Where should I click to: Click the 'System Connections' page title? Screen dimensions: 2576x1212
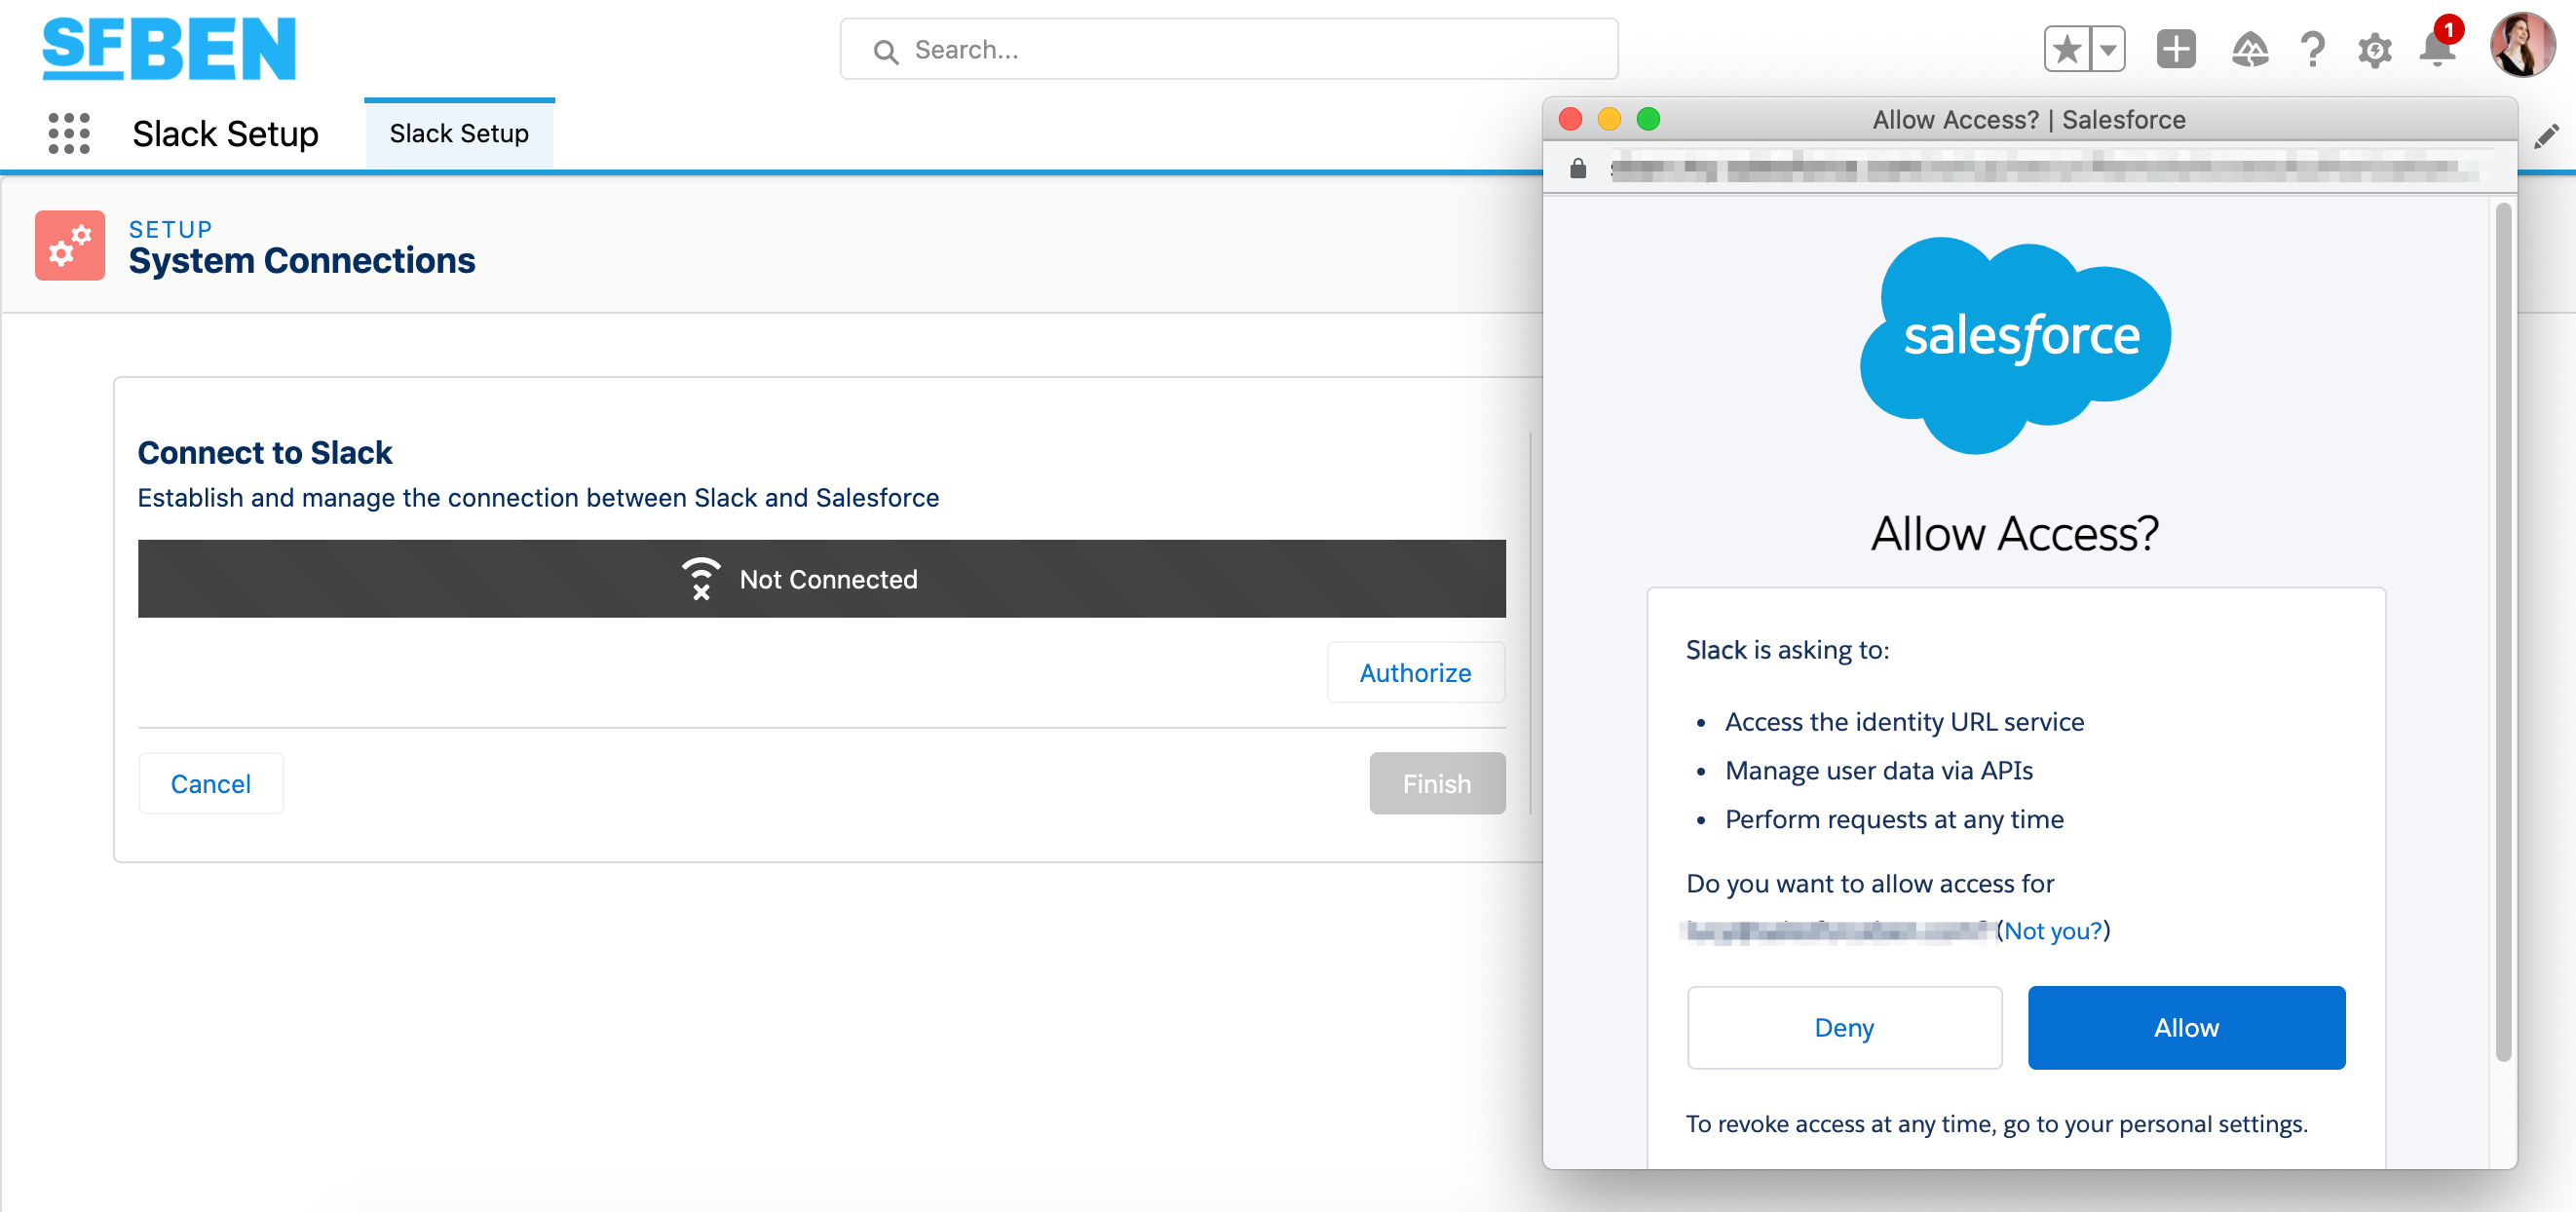(x=302, y=260)
